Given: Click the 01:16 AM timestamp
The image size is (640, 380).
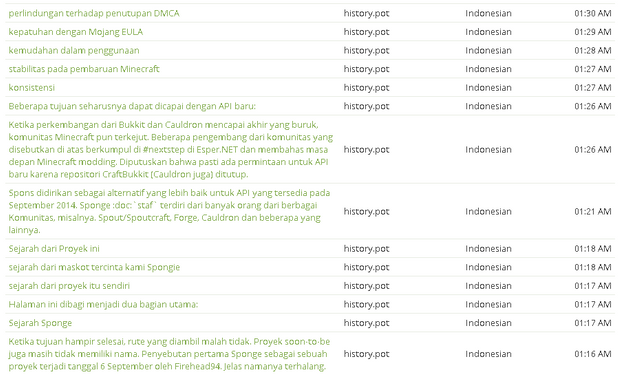Looking at the screenshot, I should 593,354.
